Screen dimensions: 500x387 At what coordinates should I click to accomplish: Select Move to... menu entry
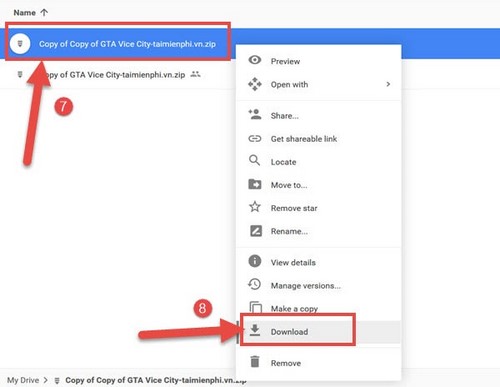click(318, 185)
